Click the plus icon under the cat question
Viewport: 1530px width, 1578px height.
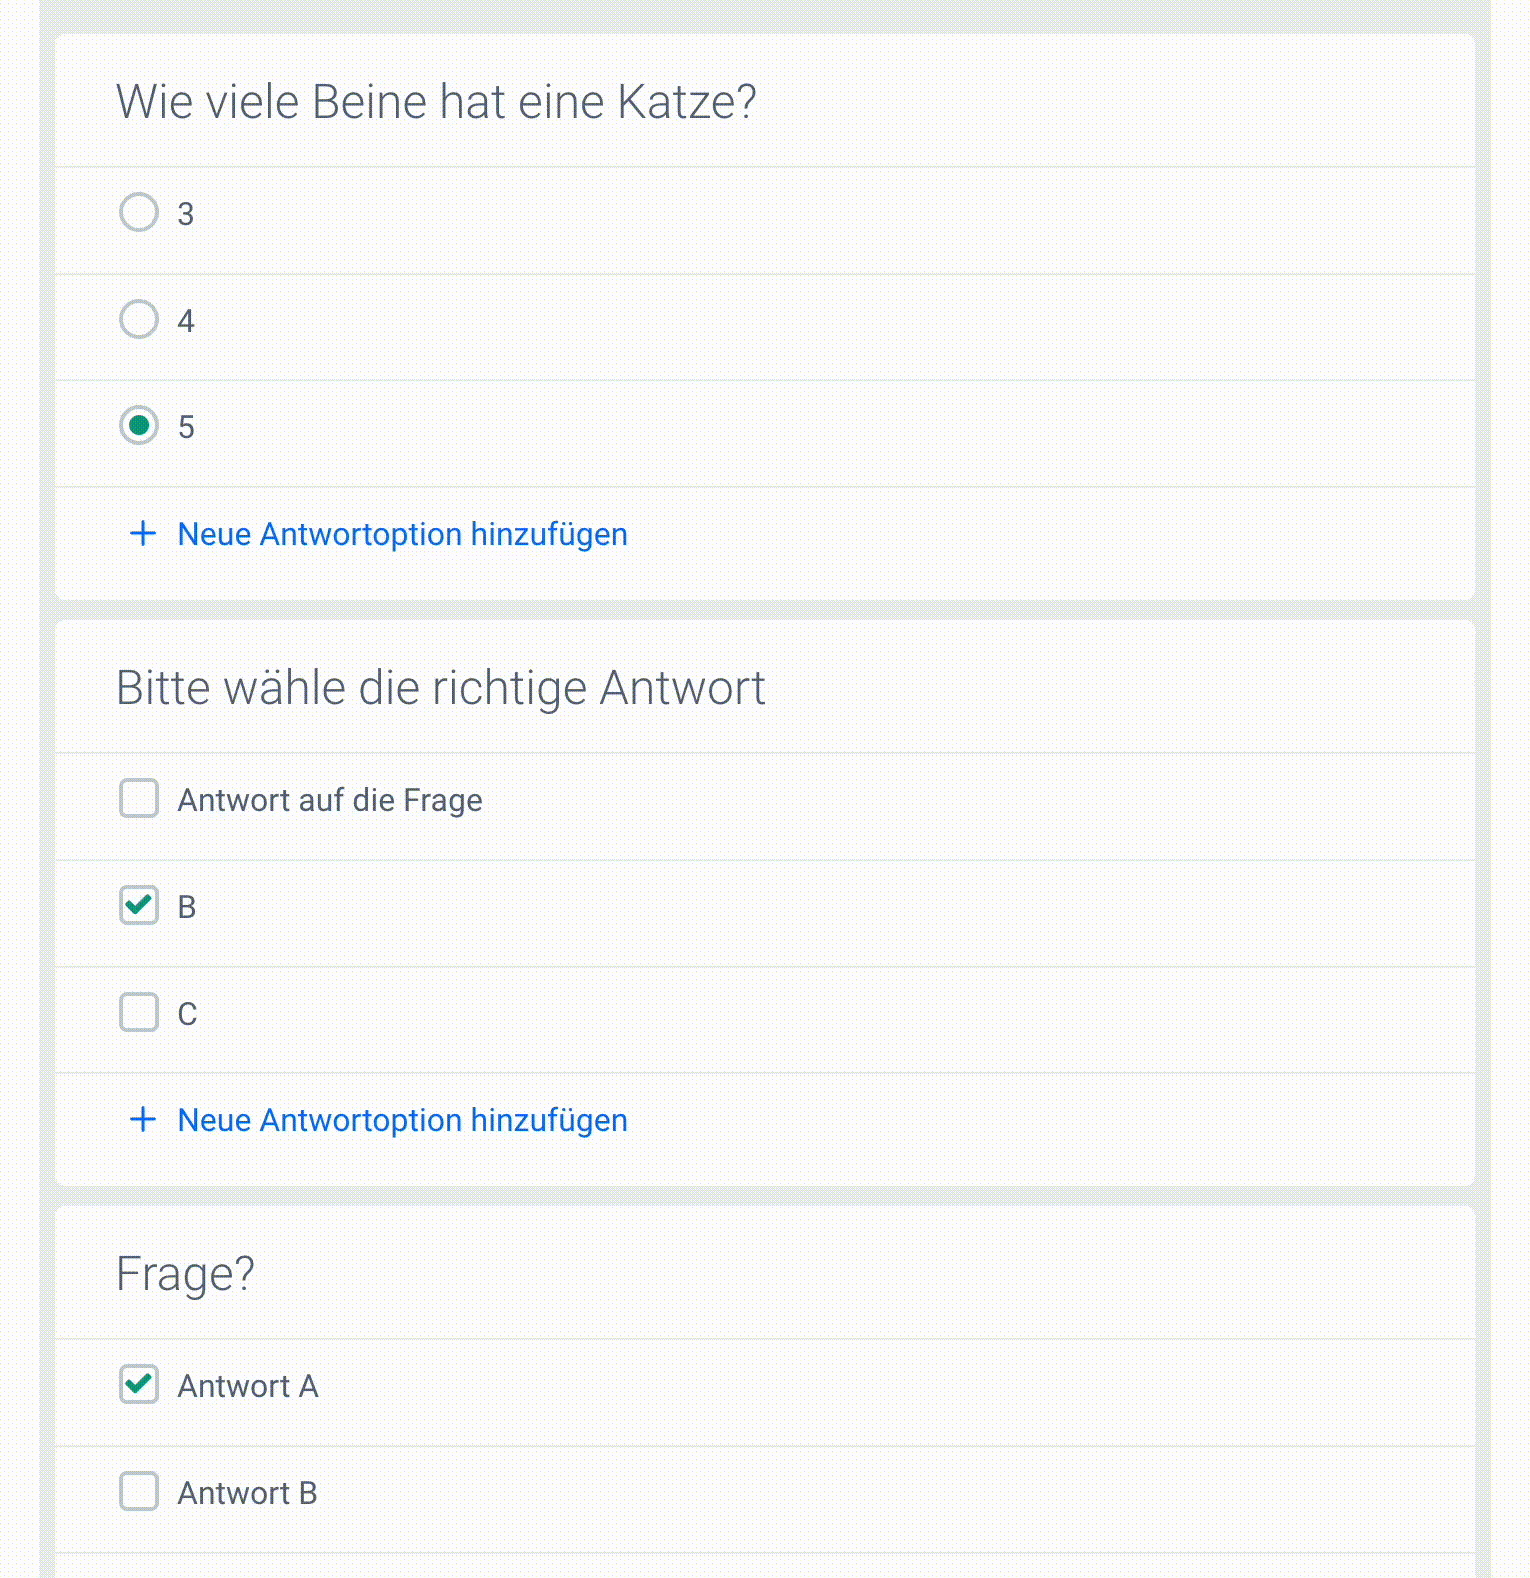(143, 534)
